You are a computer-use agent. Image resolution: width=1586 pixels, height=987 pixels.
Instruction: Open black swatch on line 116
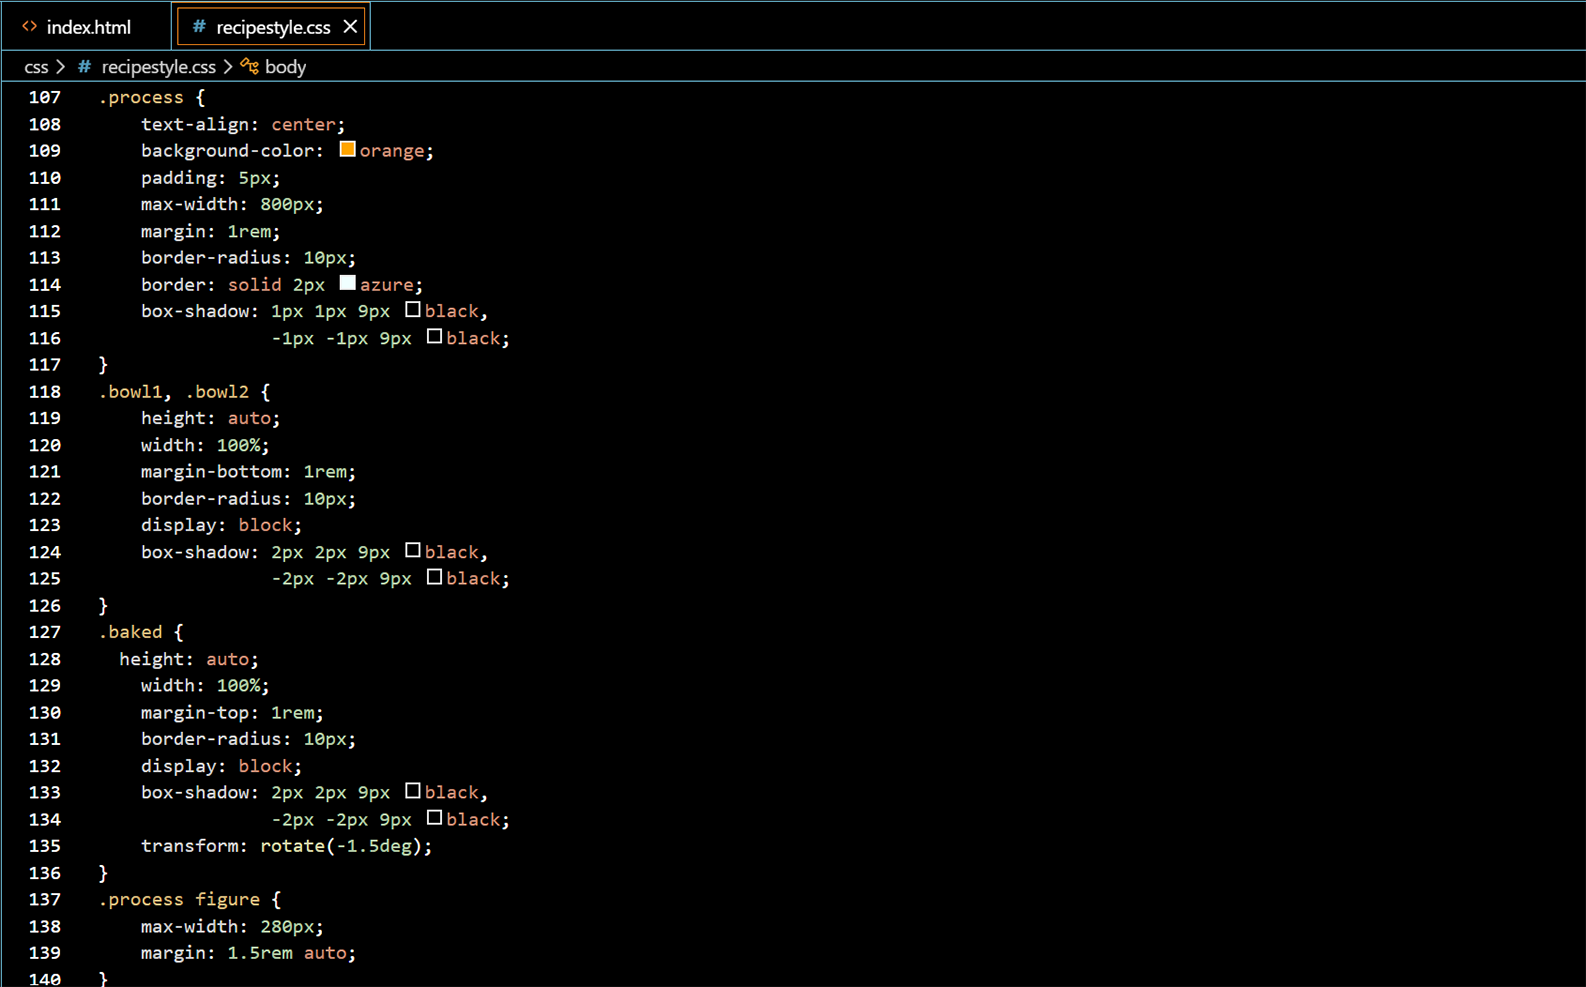[x=434, y=337]
